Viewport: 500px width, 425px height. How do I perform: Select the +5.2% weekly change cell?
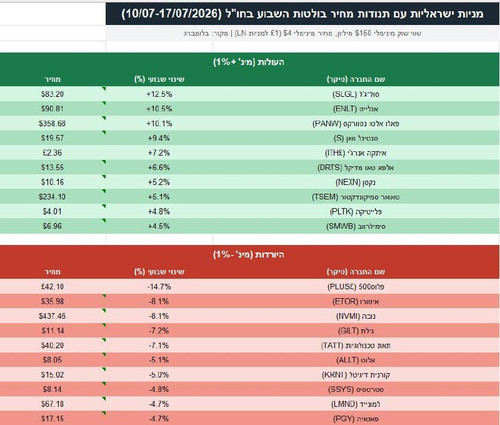159,182
